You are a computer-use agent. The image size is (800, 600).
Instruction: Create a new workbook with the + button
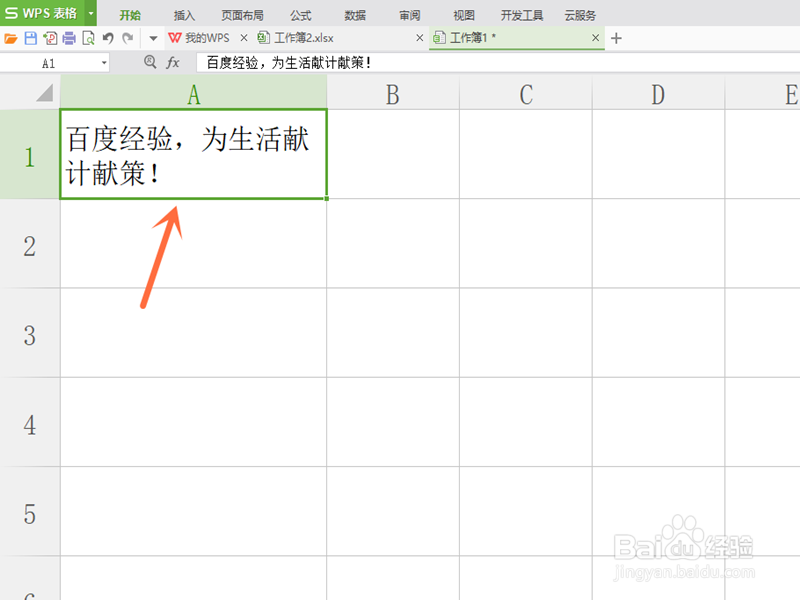coord(615,36)
